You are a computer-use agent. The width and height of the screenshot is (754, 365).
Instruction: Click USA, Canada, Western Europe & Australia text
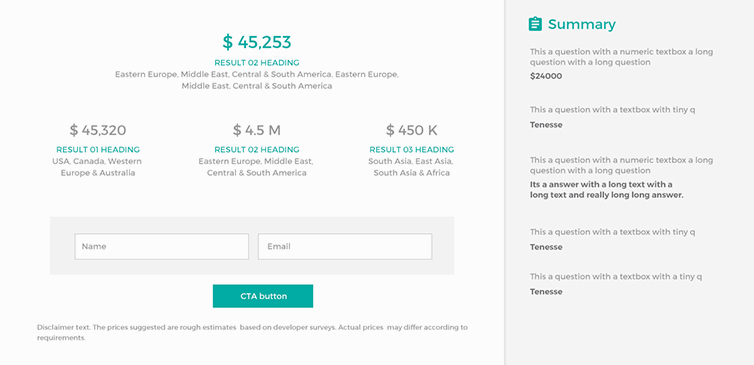tap(98, 167)
